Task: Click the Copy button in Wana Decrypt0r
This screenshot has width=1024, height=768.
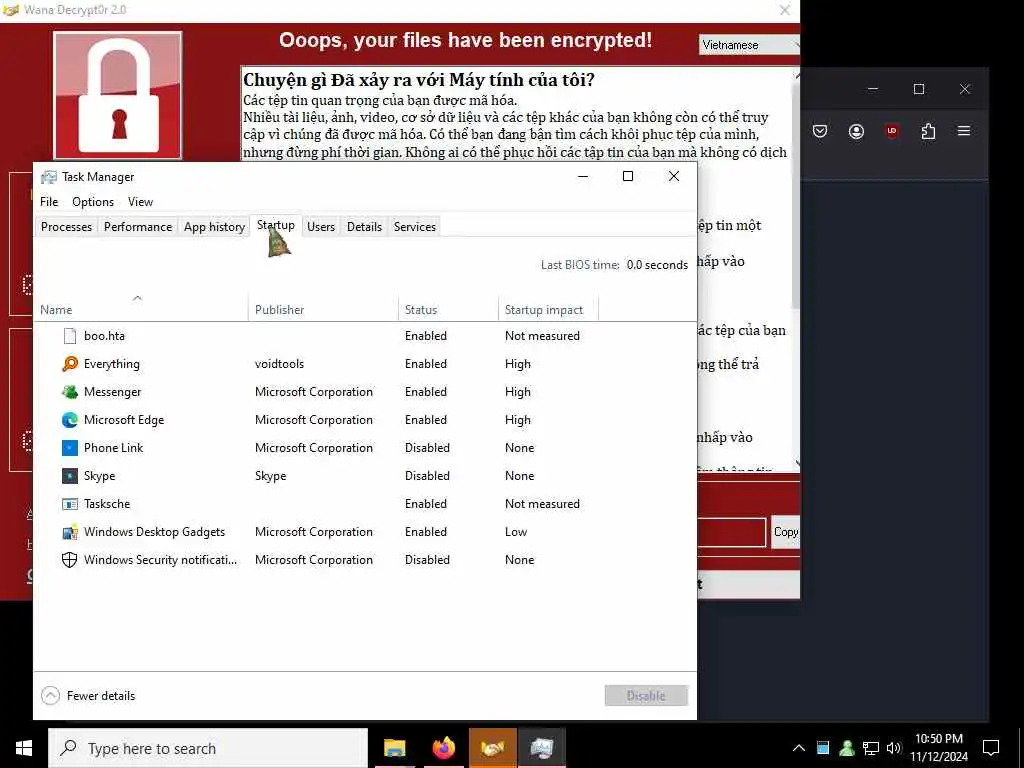Action: [786, 532]
